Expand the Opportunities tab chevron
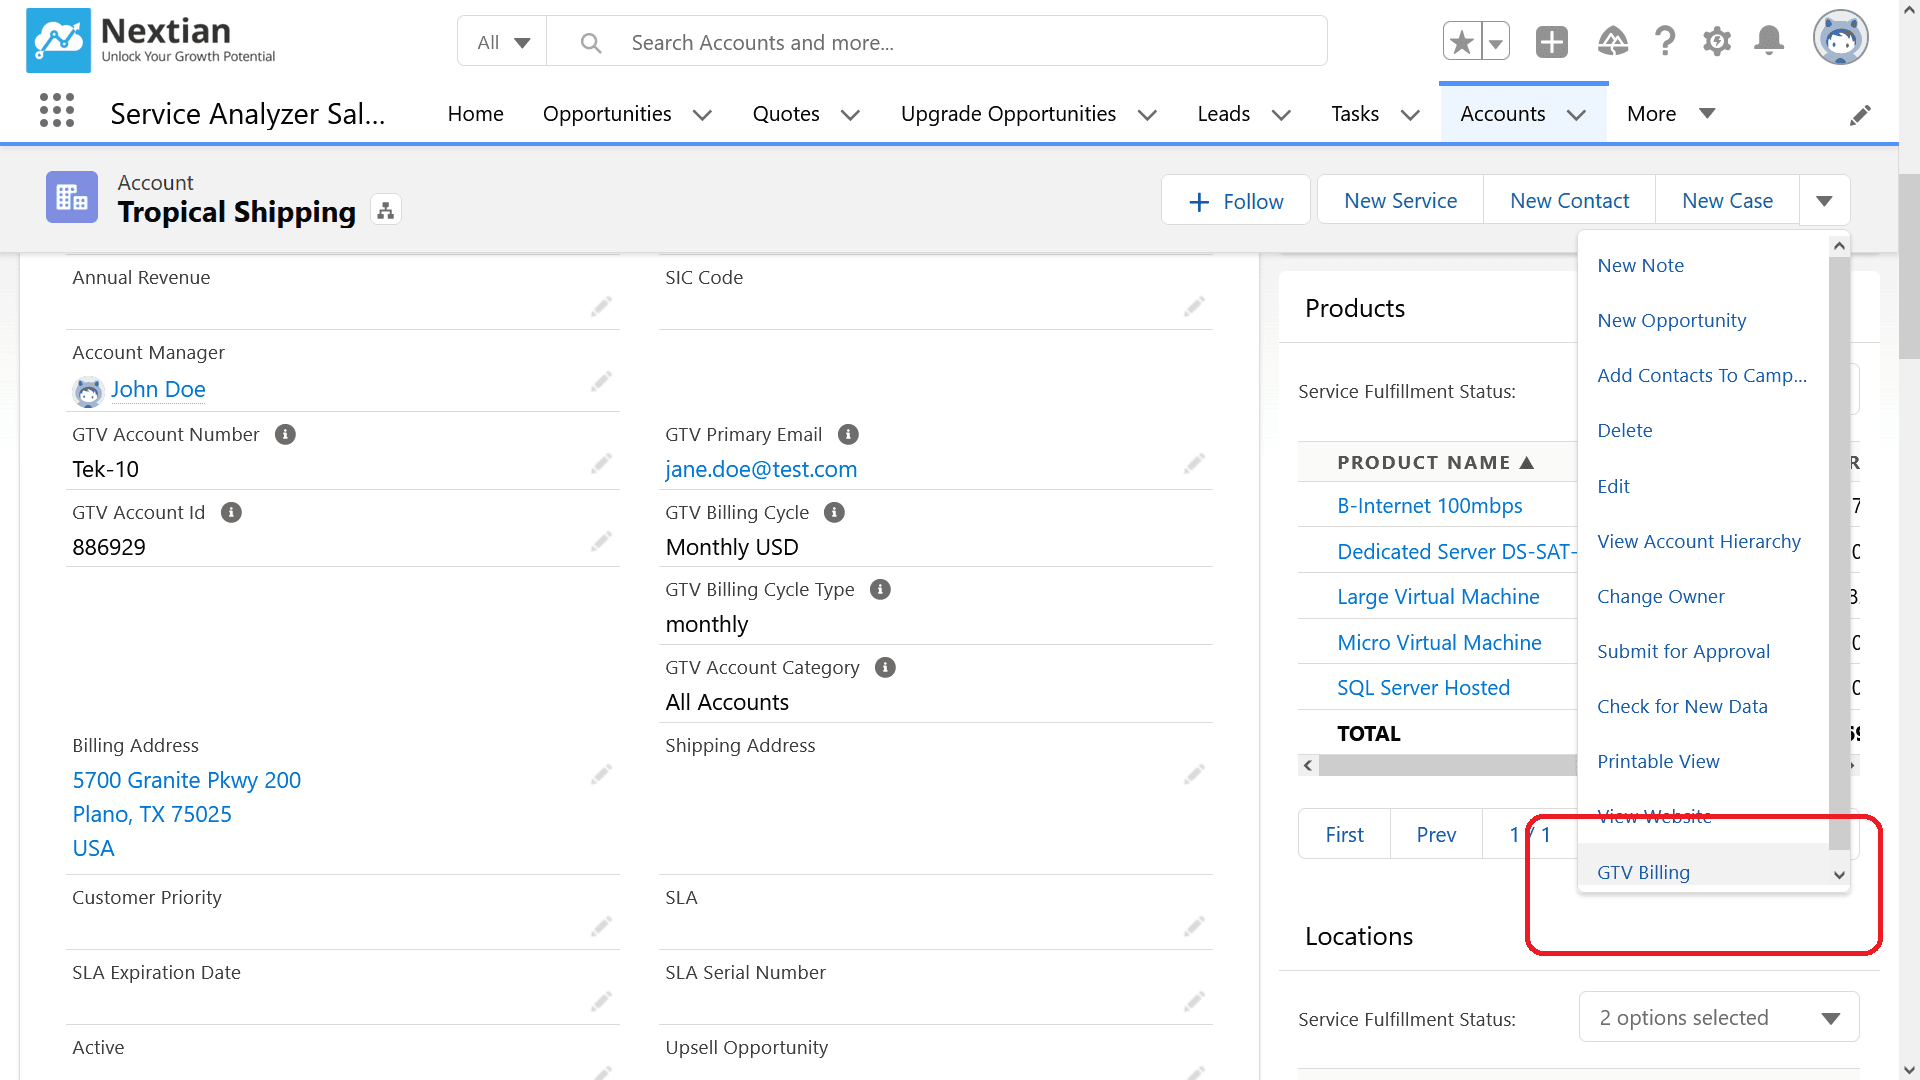The image size is (1920, 1080). 703,115
